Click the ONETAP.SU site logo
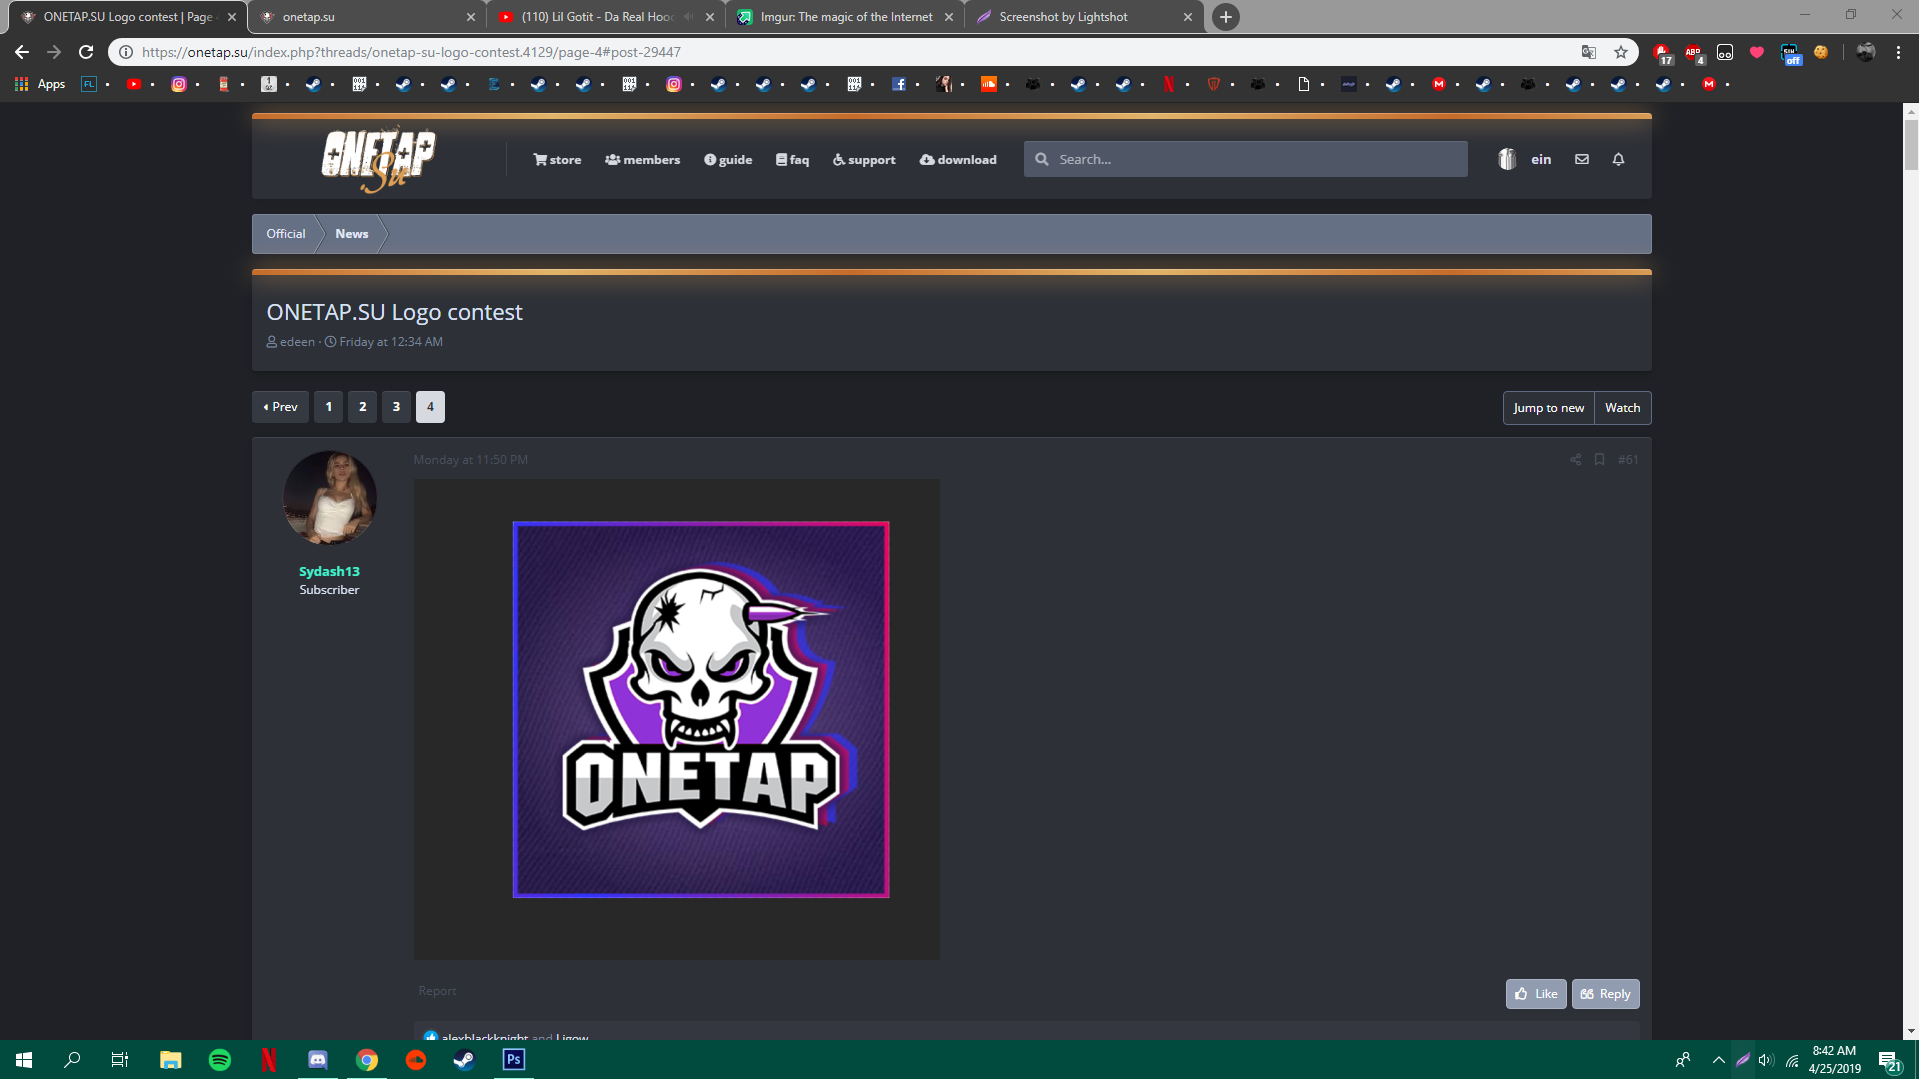 (x=378, y=159)
